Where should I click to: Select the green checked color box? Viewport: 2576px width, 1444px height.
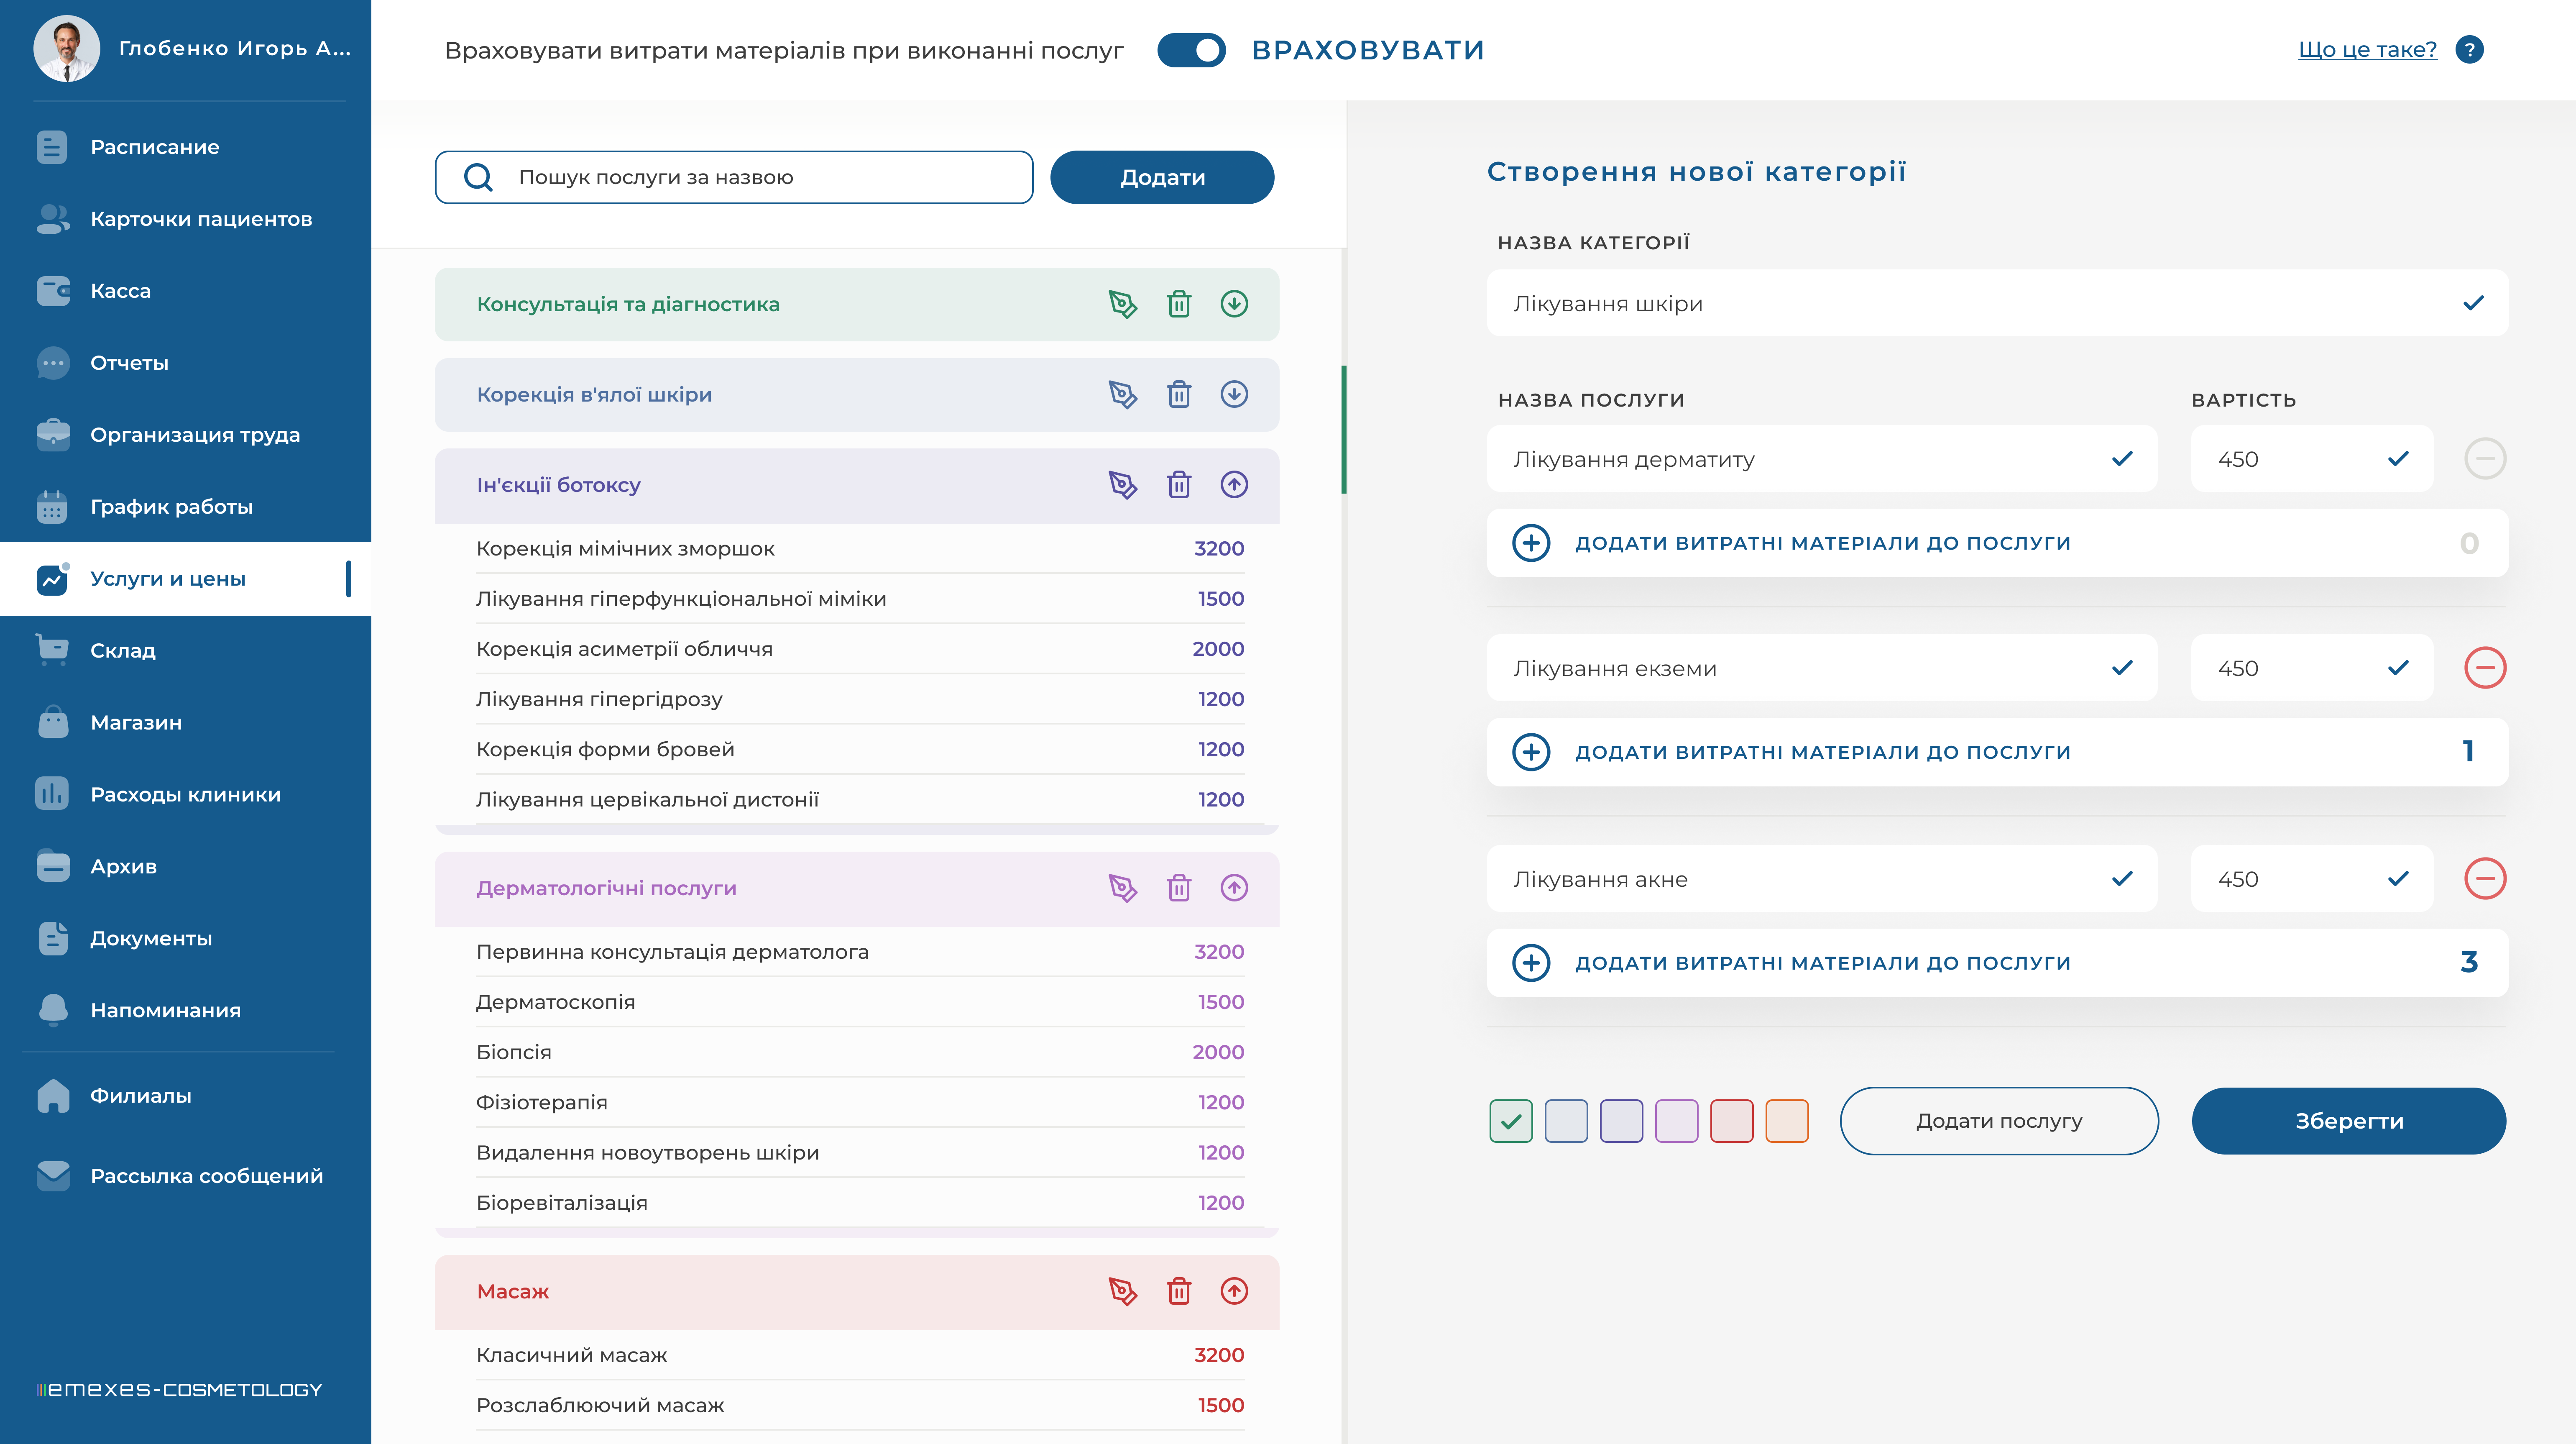point(1510,1121)
